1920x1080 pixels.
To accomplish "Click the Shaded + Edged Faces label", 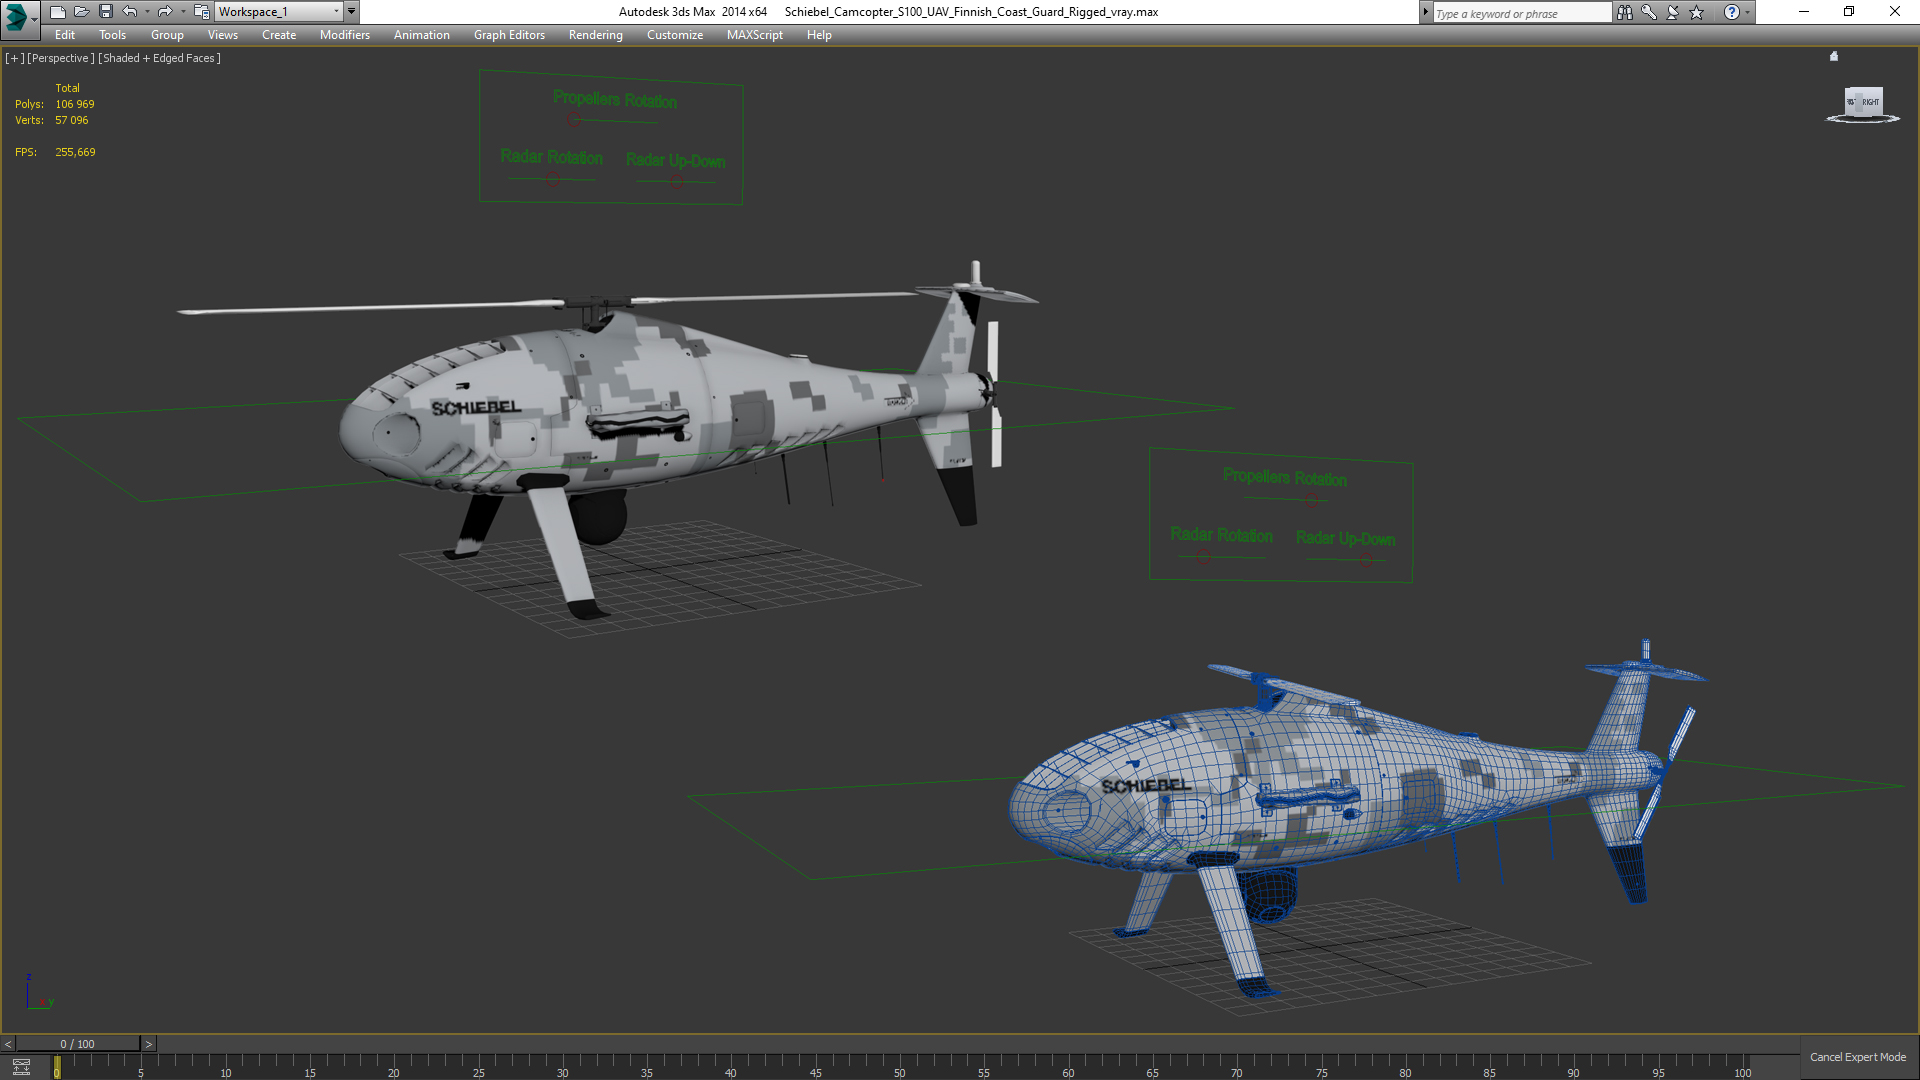I will 160,58.
